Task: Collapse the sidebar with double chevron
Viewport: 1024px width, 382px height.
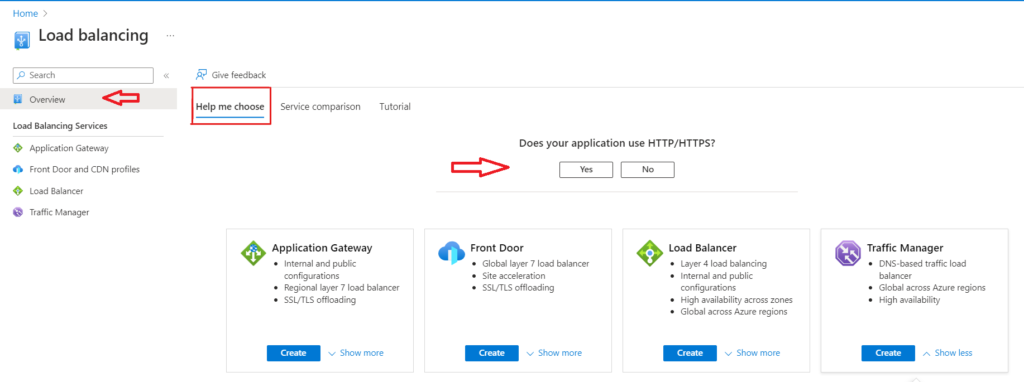Action: pos(166,76)
